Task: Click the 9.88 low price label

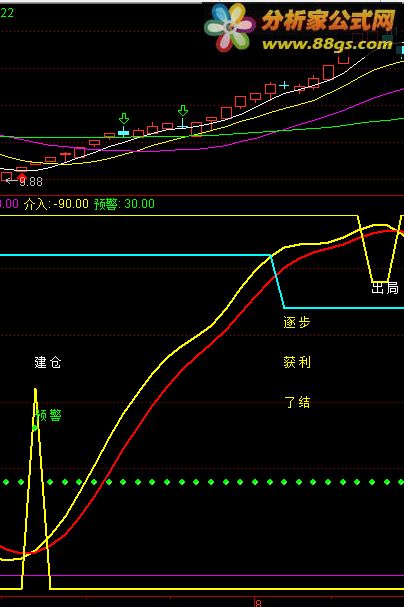Action: (x=31, y=182)
